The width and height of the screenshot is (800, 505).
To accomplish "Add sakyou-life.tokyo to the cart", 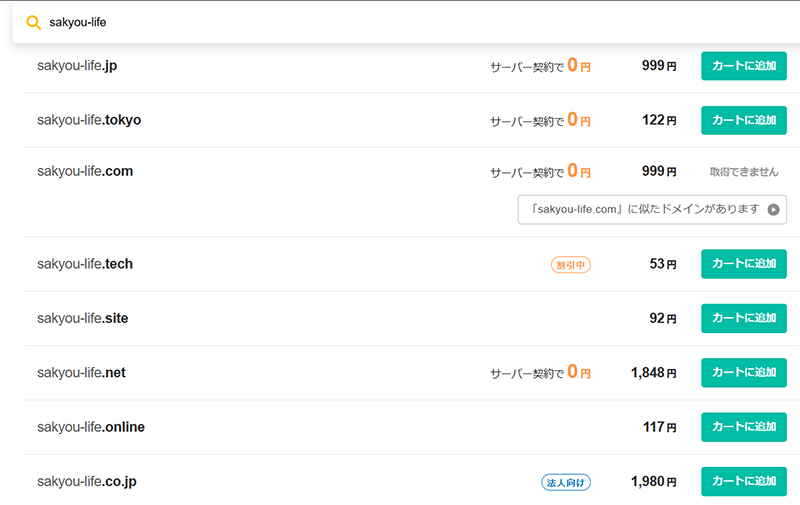I will (x=743, y=120).
